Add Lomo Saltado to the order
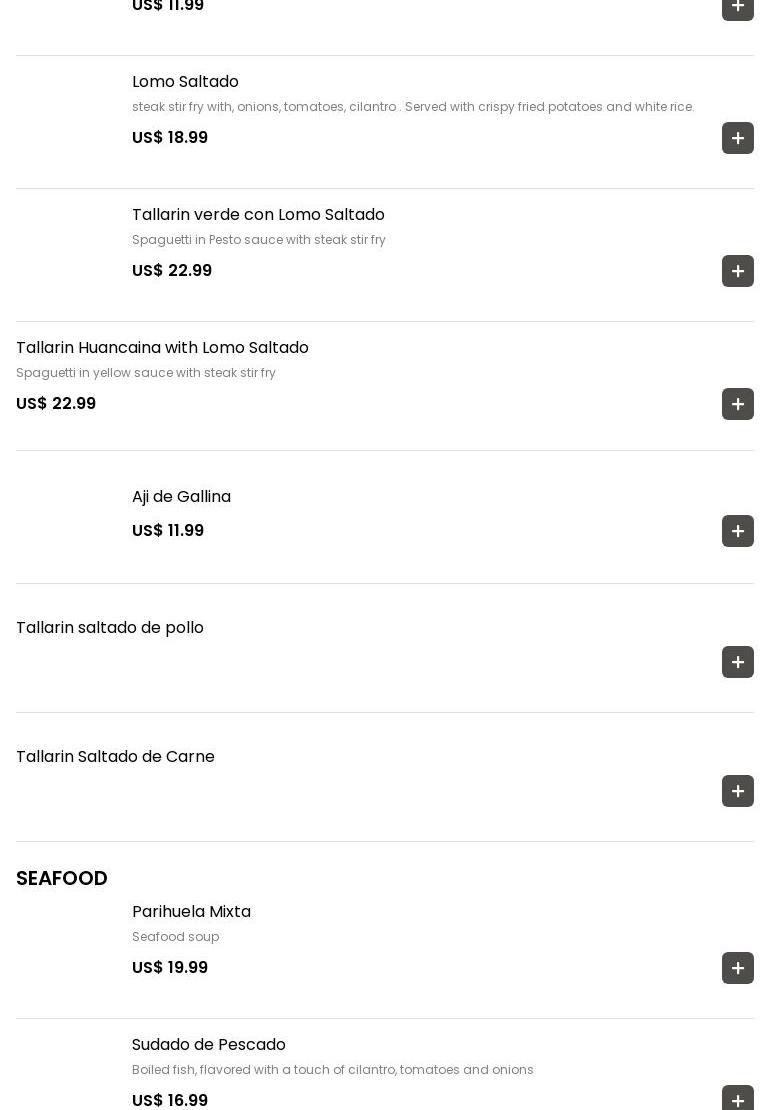Viewport: 770px width, 1110px height. click(x=738, y=138)
